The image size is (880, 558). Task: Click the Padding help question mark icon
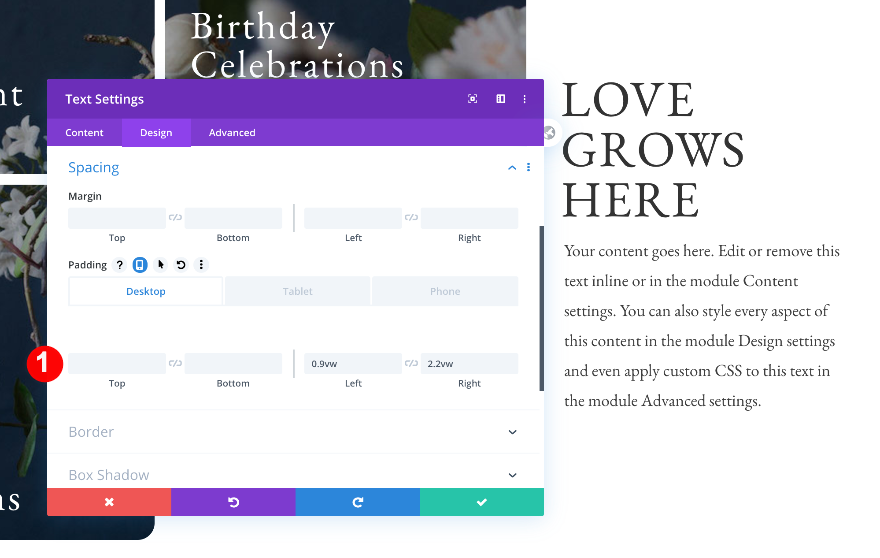click(x=120, y=264)
